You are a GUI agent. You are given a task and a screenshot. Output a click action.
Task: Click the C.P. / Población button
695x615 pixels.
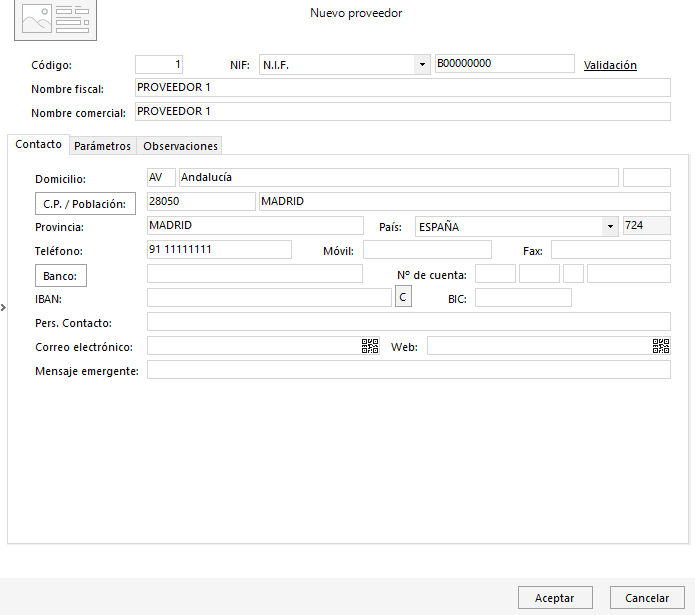pyautogui.click(x=85, y=204)
